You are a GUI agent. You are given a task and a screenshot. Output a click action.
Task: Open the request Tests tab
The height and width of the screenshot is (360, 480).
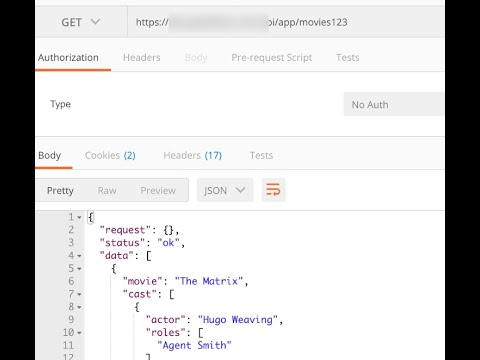pos(348,58)
